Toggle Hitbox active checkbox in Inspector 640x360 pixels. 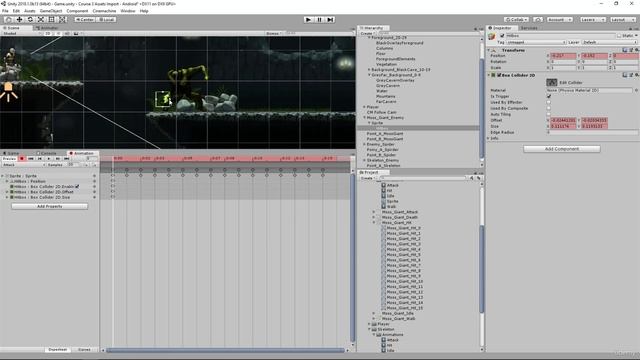502,36
